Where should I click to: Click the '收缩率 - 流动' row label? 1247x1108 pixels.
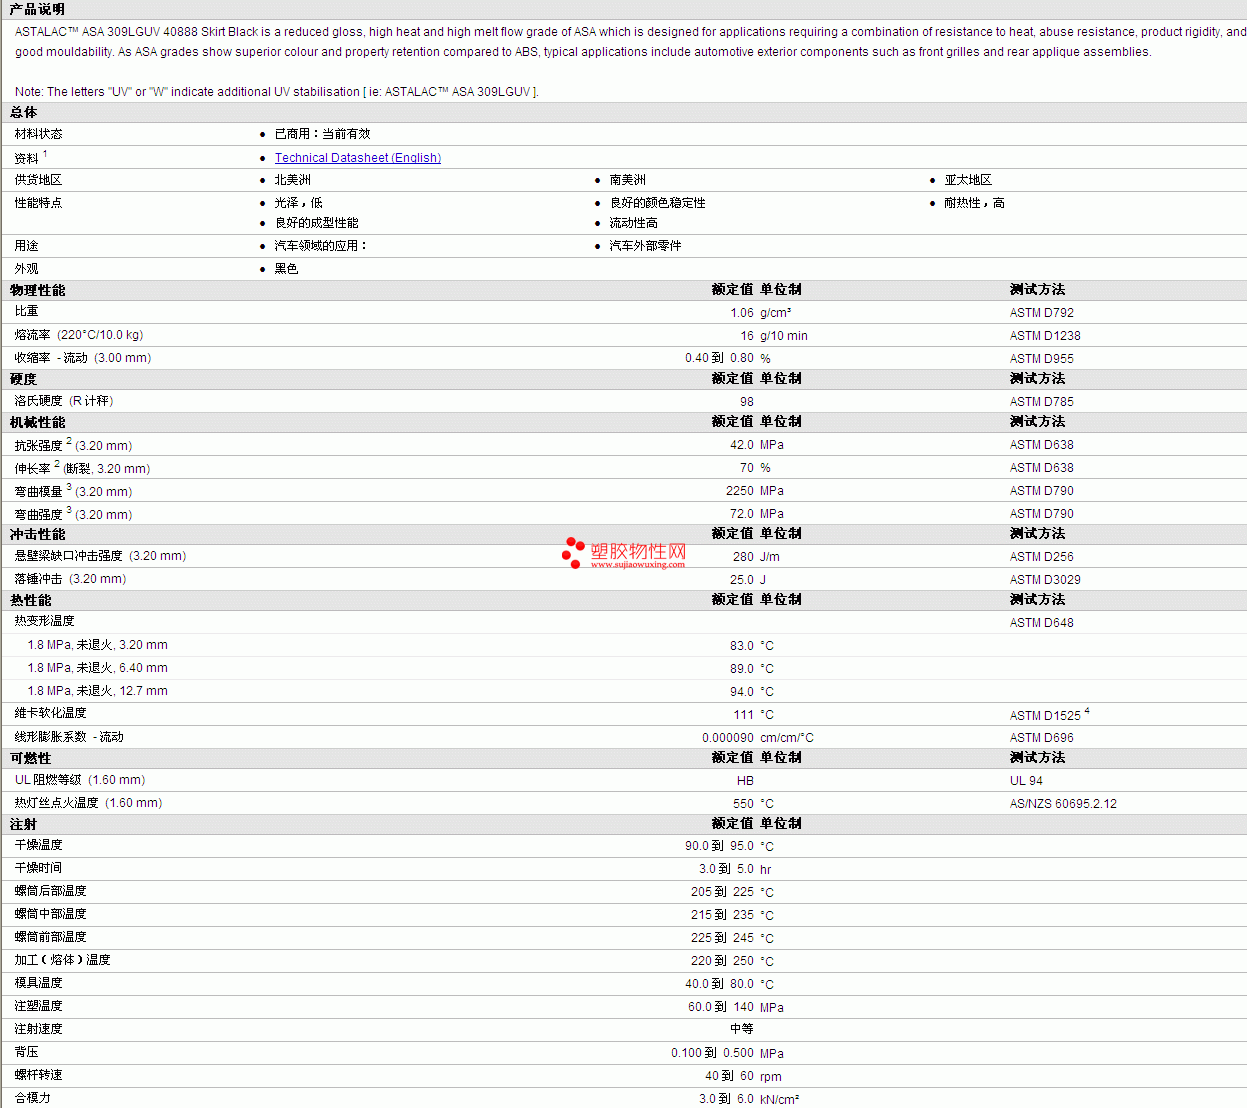point(83,358)
